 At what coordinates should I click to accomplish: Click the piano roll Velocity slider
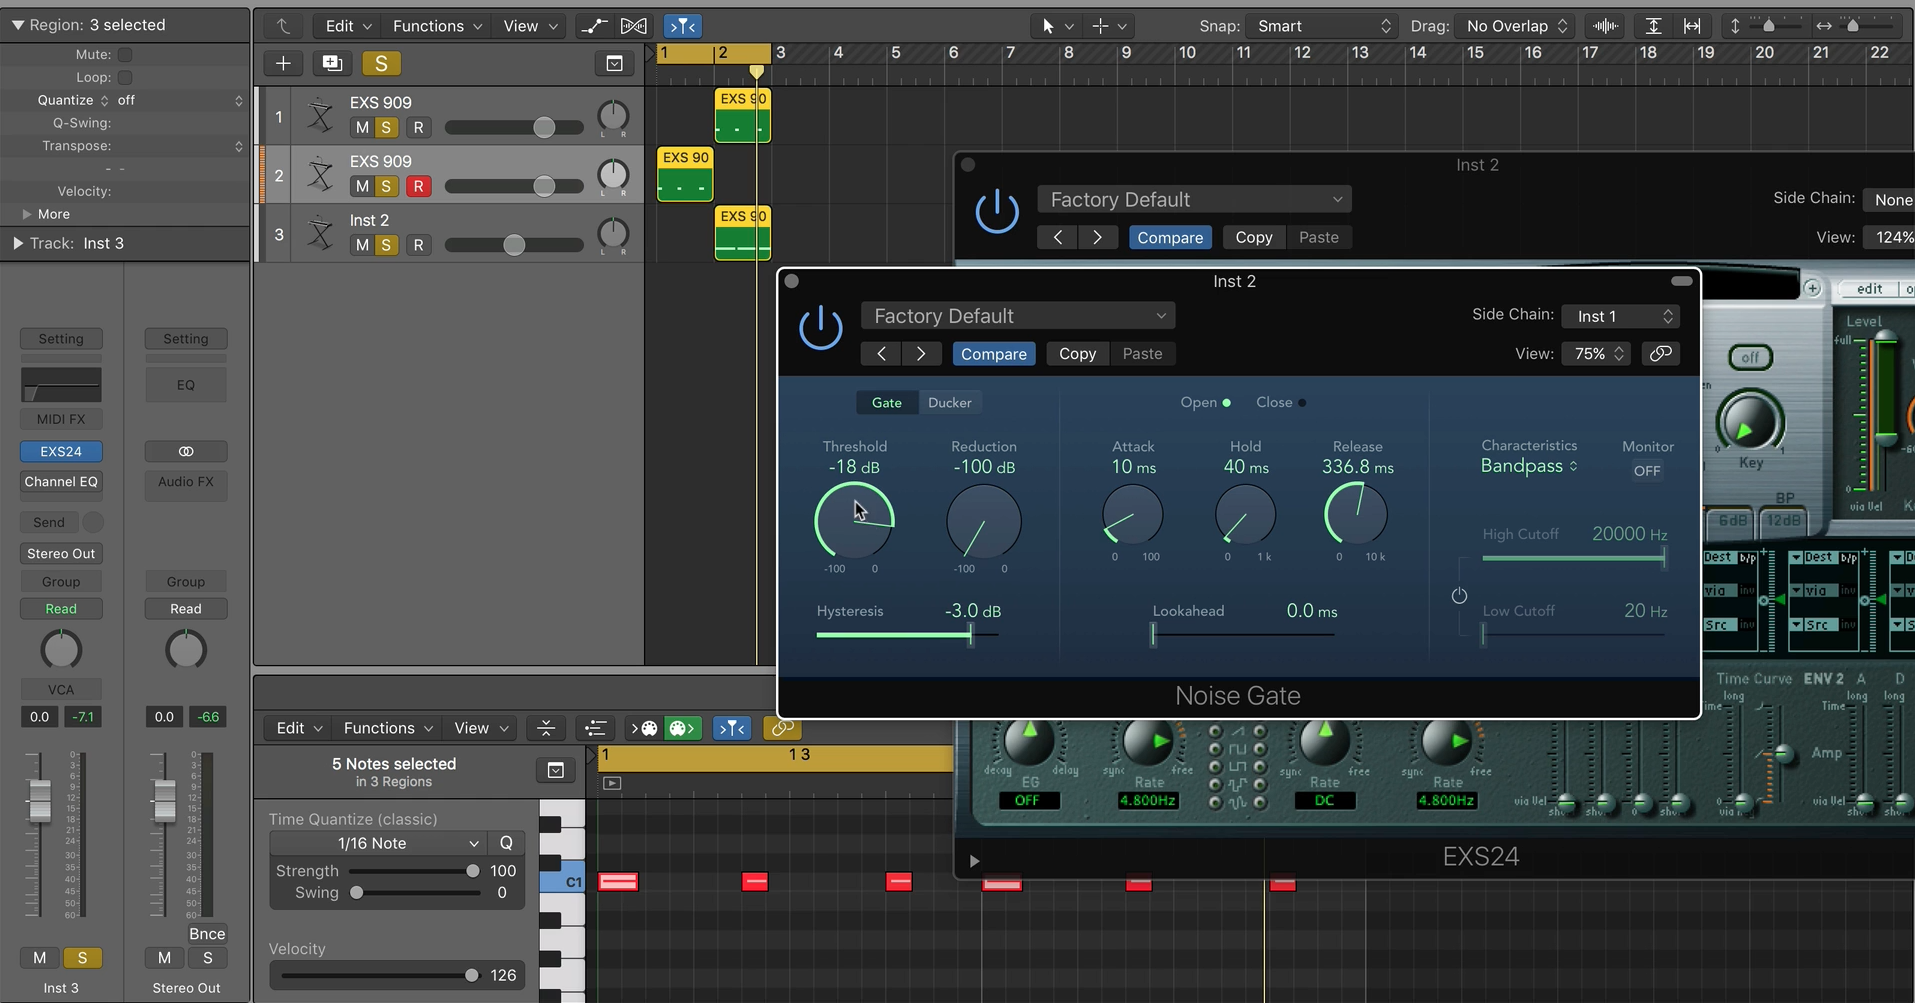(376, 975)
